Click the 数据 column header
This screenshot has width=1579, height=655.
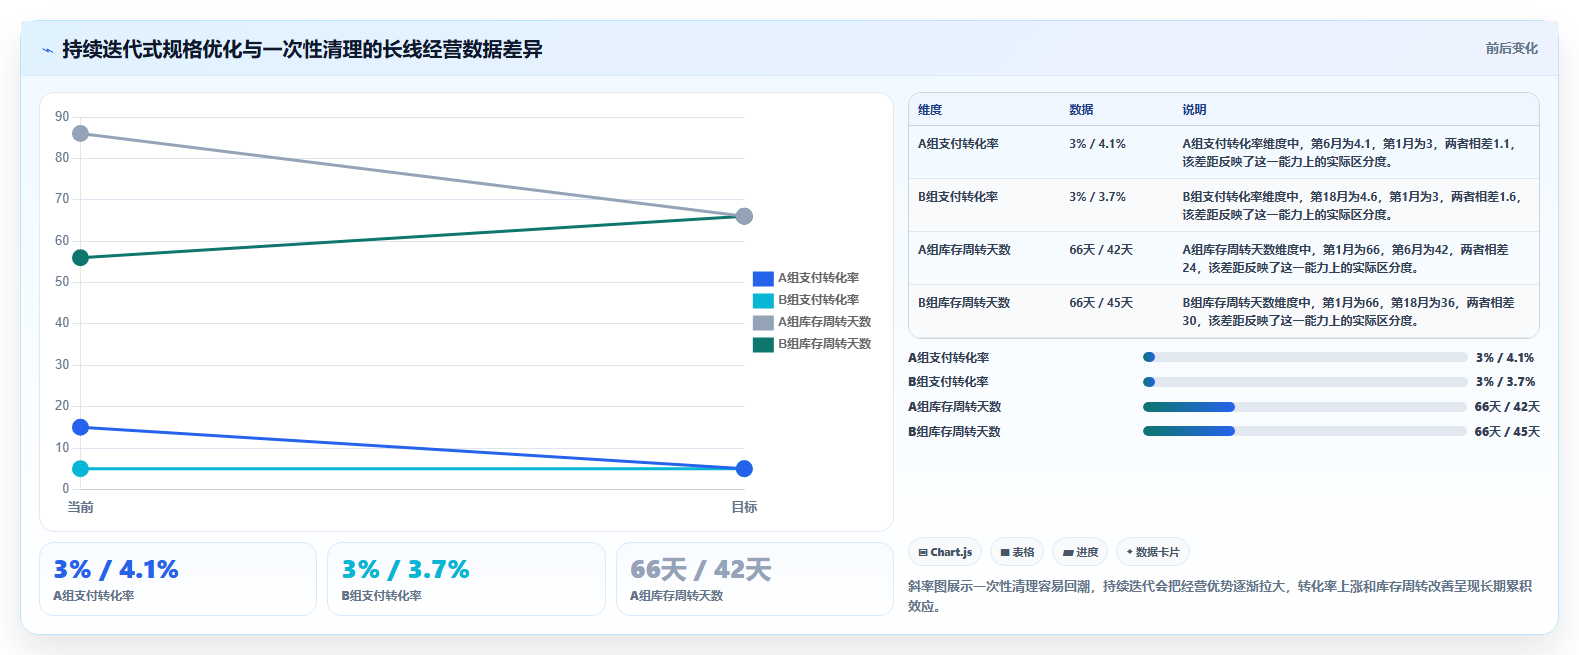(x=1081, y=110)
